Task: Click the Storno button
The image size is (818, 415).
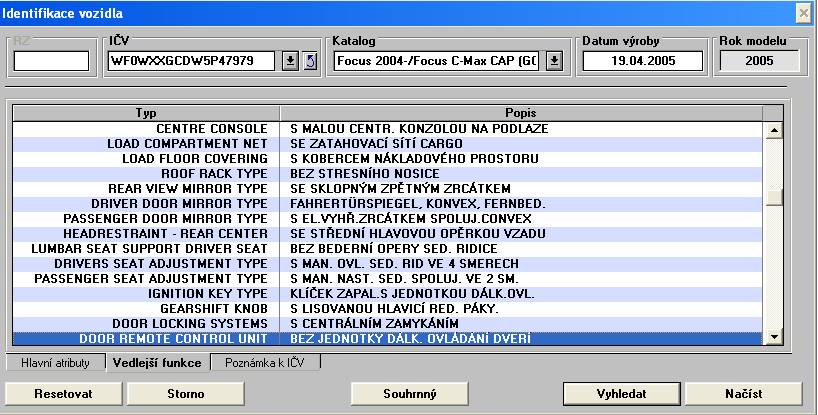Action: [186, 393]
